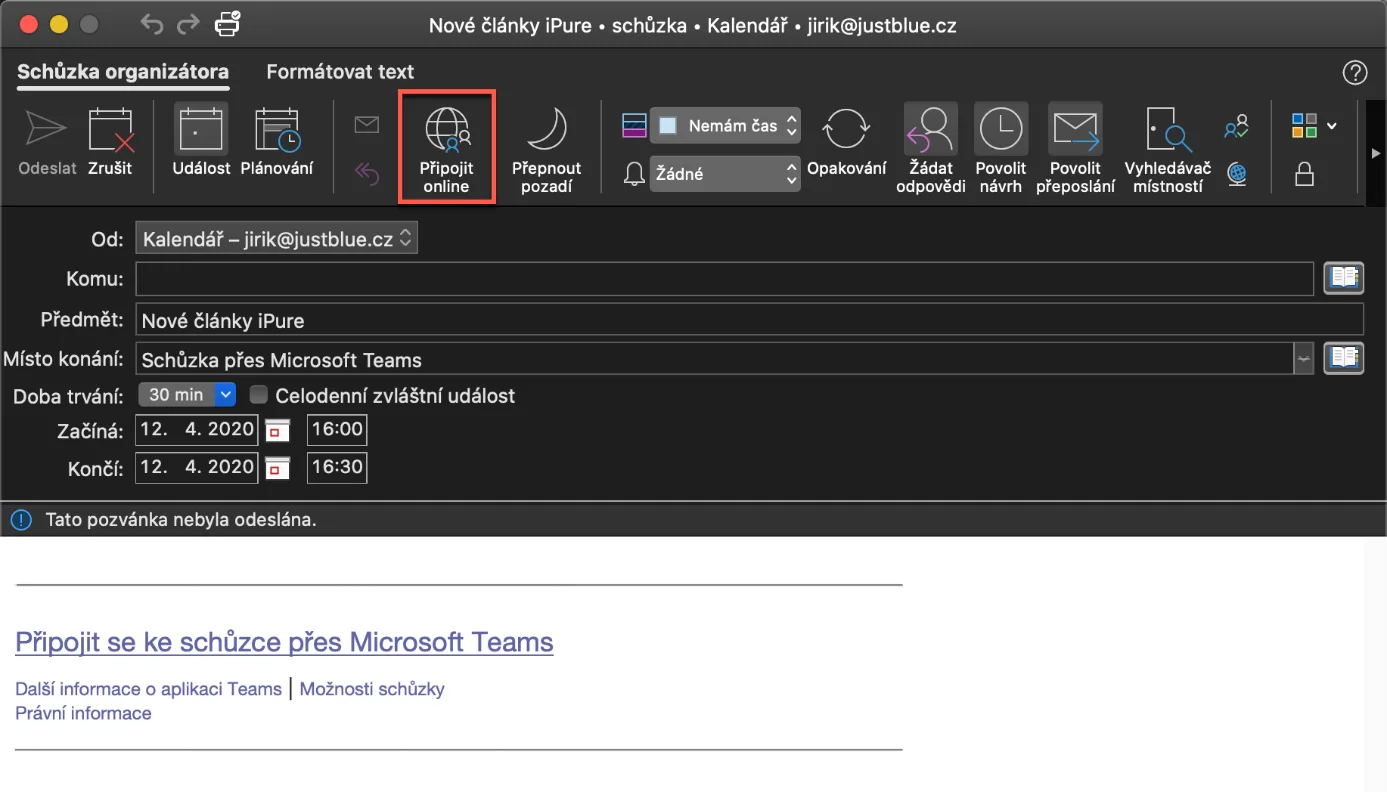Open the categories colored squares dropdown
This screenshot has width=1387, height=792.
1313,125
